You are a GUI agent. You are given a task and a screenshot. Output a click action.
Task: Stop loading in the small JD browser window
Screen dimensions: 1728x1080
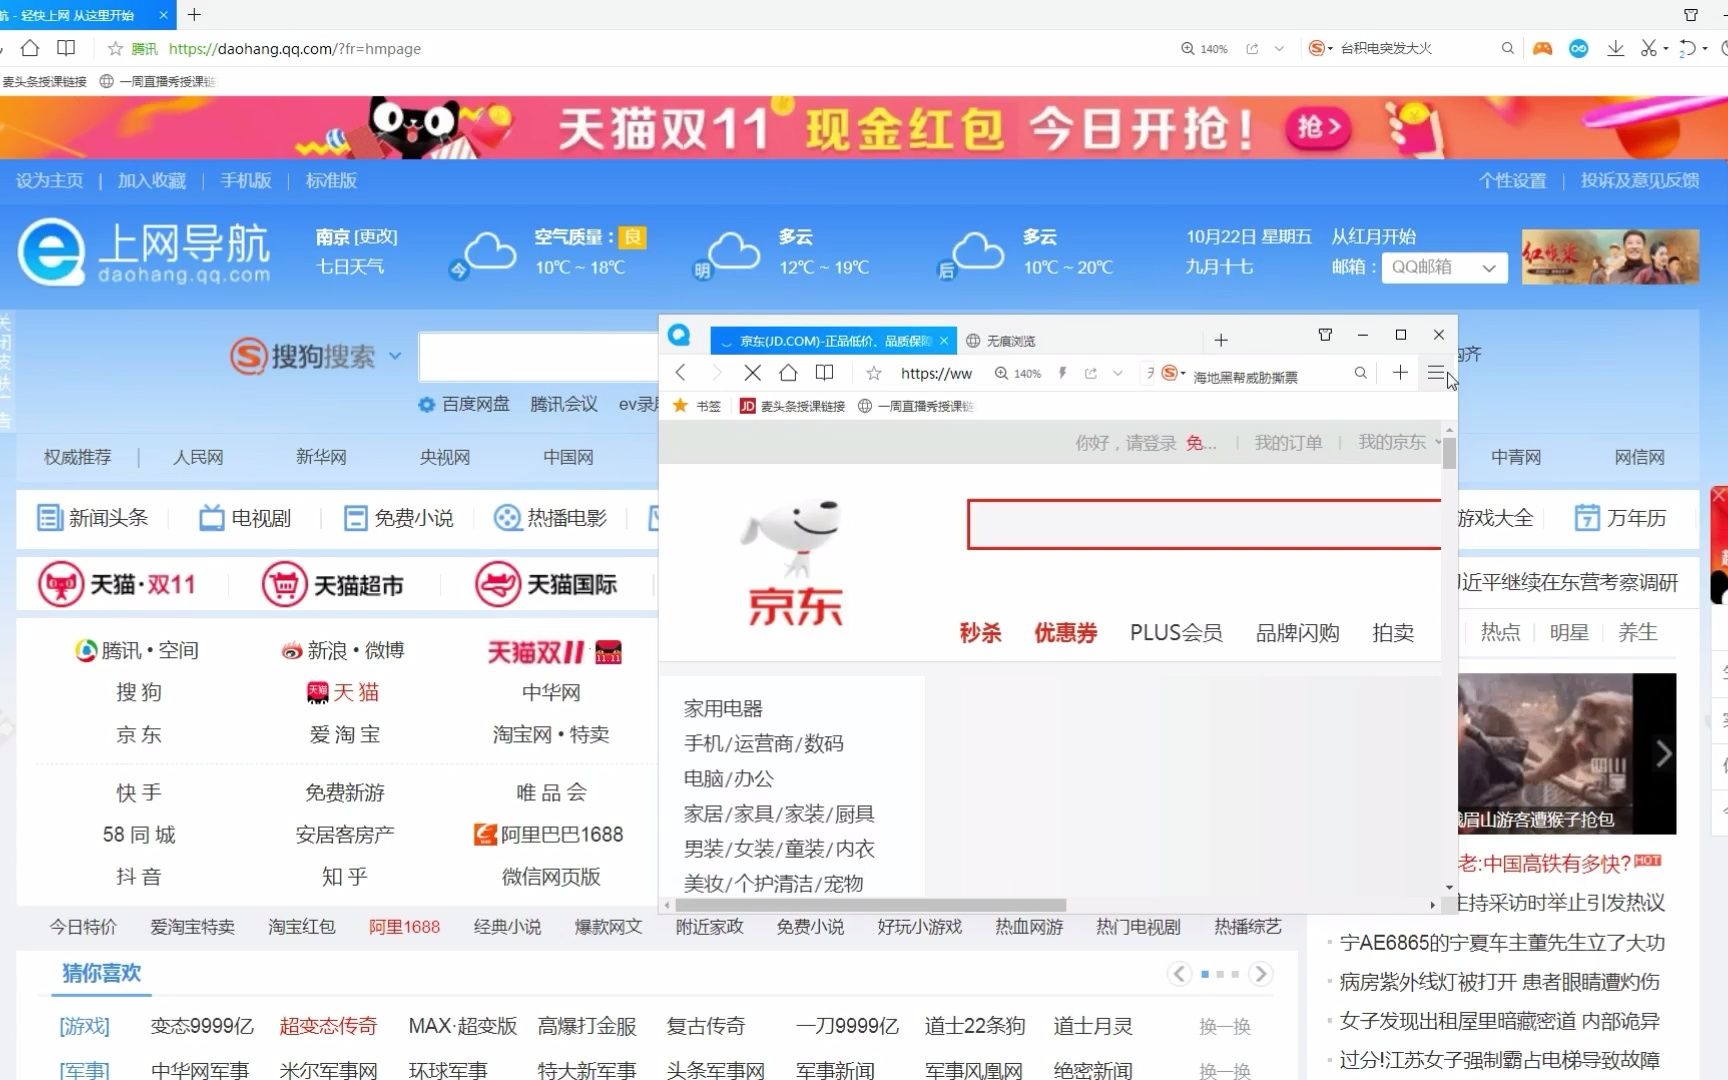[x=753, y=373]
